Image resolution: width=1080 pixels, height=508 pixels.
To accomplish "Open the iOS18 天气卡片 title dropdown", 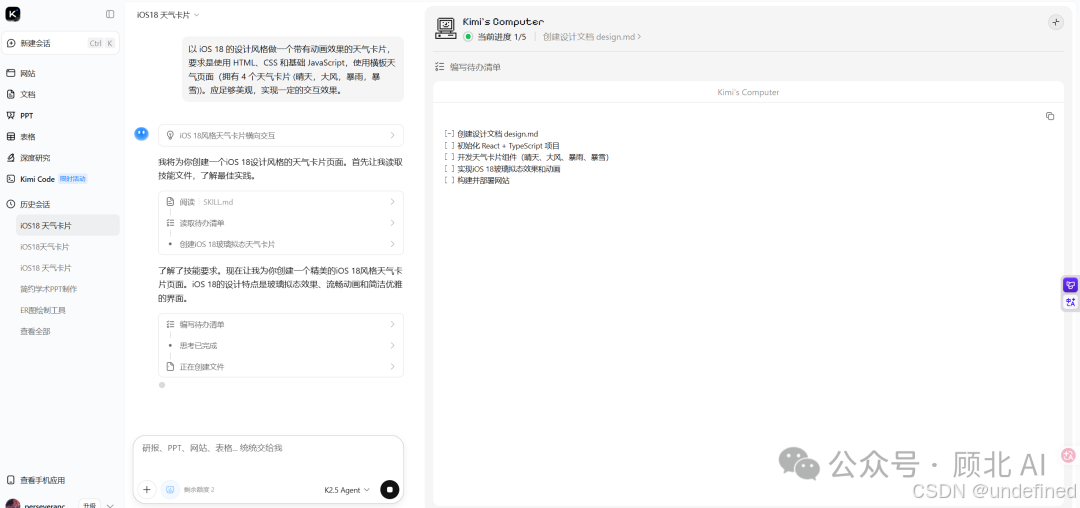I will [168, 14].
